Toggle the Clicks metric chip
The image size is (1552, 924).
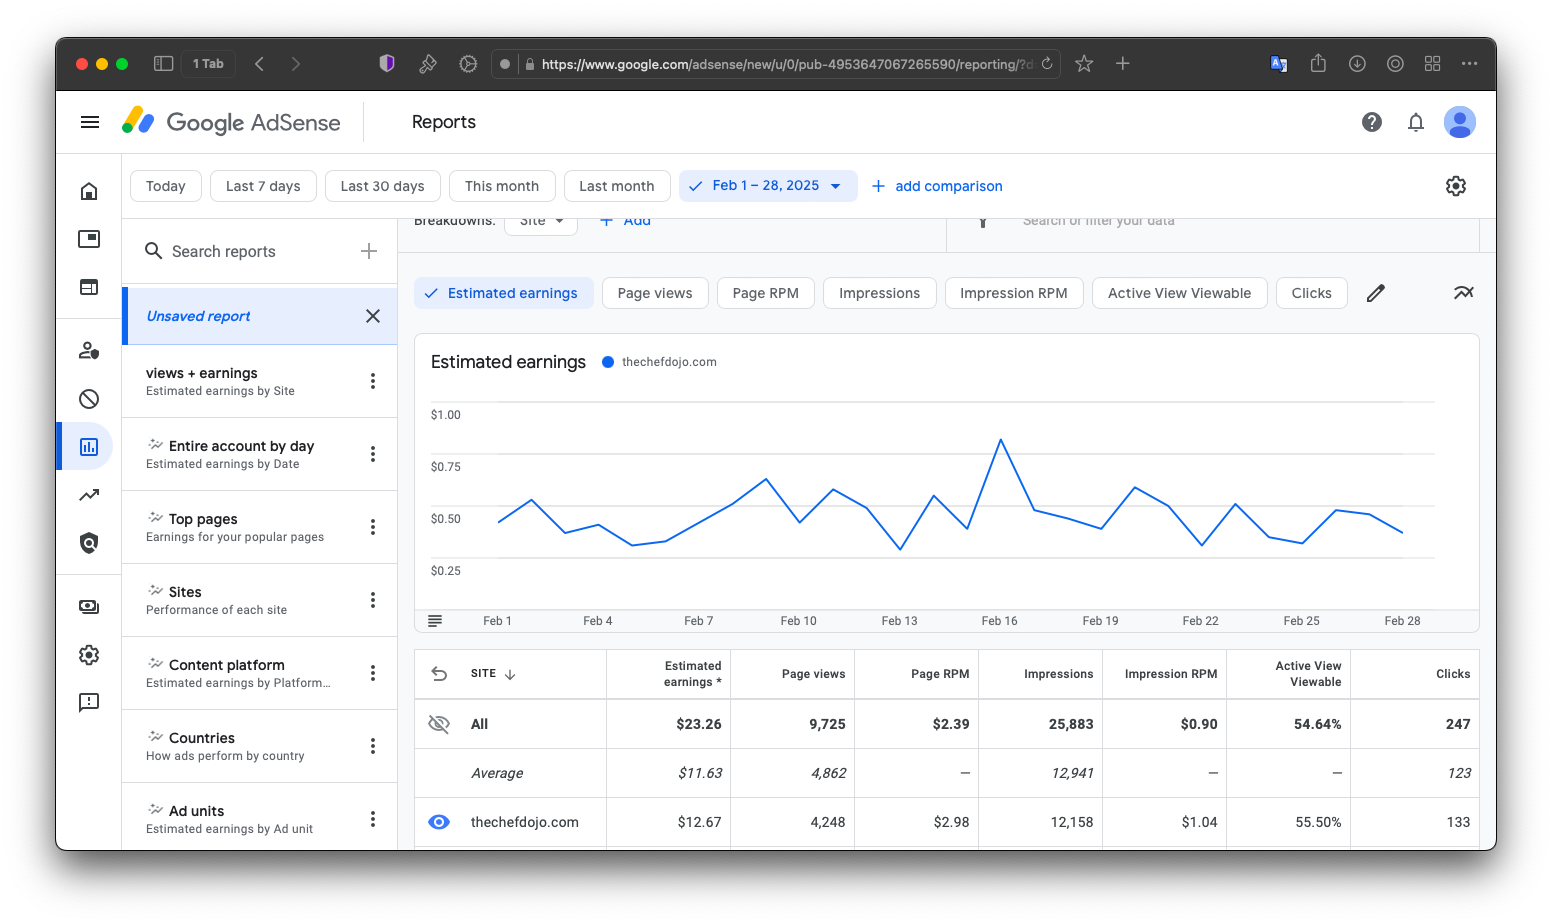(x=1312, y=293)
